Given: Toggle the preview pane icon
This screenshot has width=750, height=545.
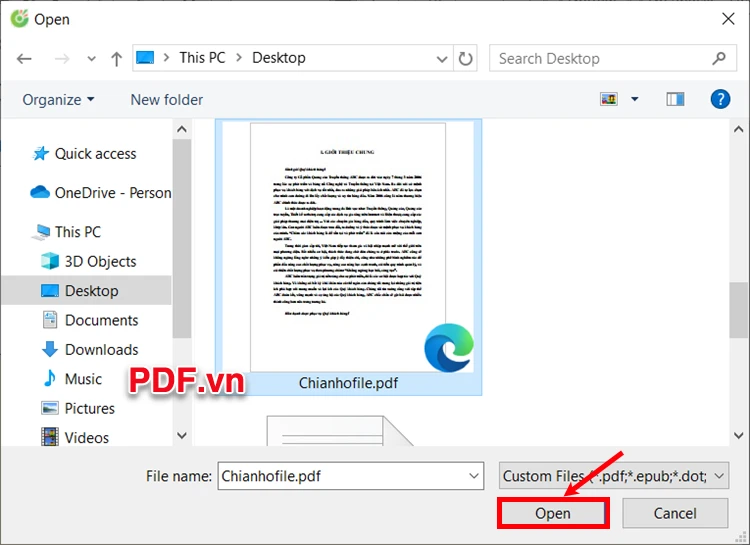Looking at the screenshot, I should point(675,99).
